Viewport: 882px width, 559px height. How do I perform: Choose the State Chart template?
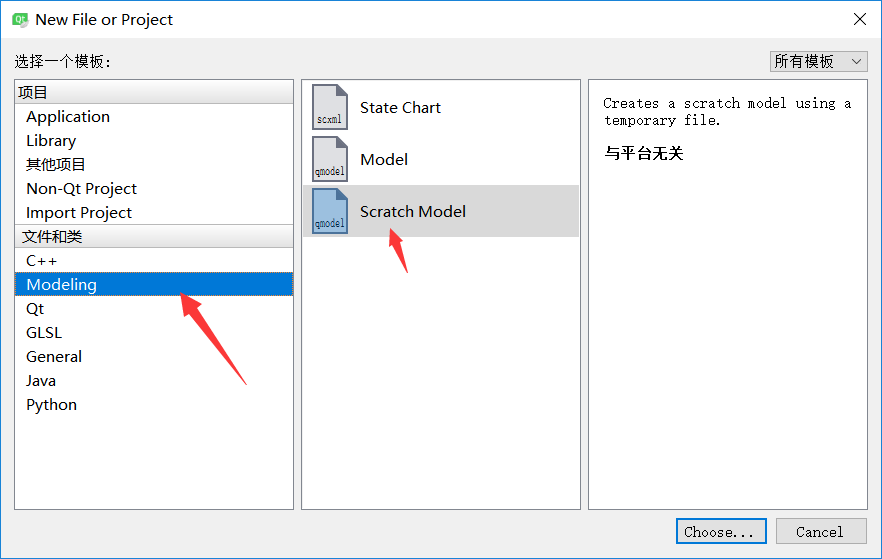tap(441, 107)
